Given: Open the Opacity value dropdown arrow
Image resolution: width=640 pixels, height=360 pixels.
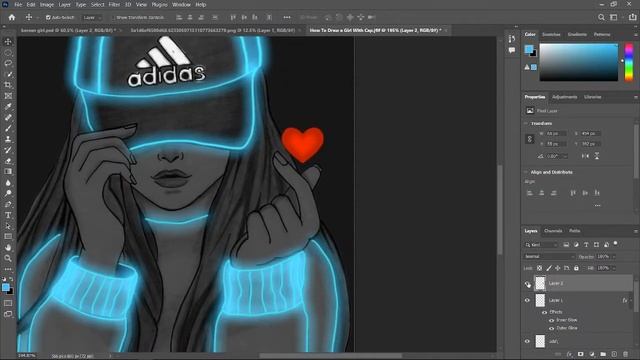Looking at the screenshot, I should [613, 257].
